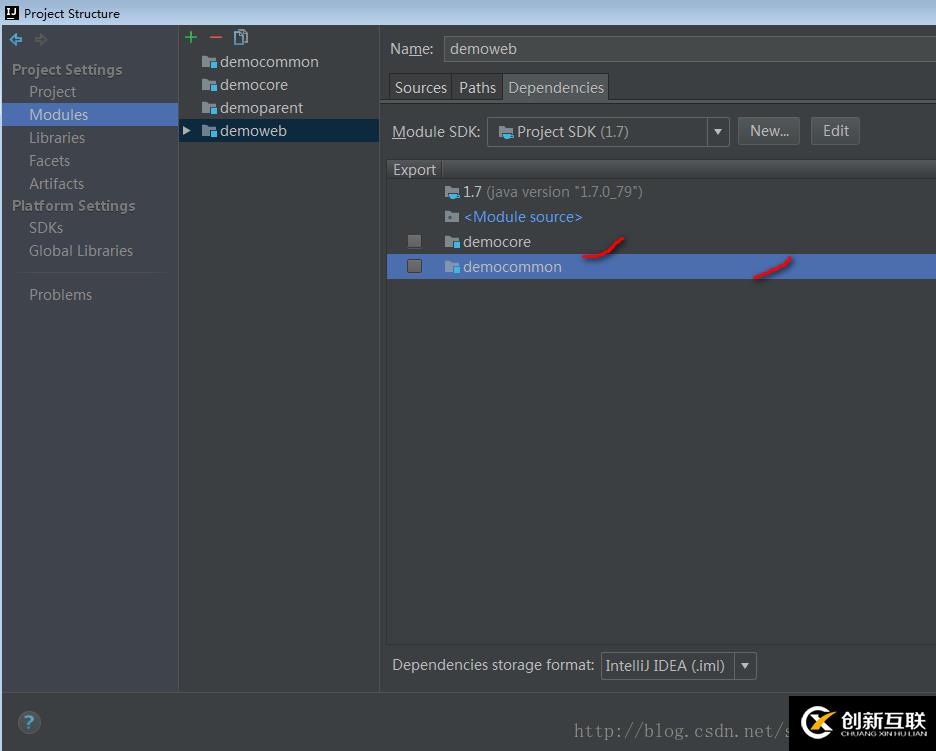Open help via question mark icon
Image resolution: width=936 pixels, height=751 pixels.
point(29,722)
